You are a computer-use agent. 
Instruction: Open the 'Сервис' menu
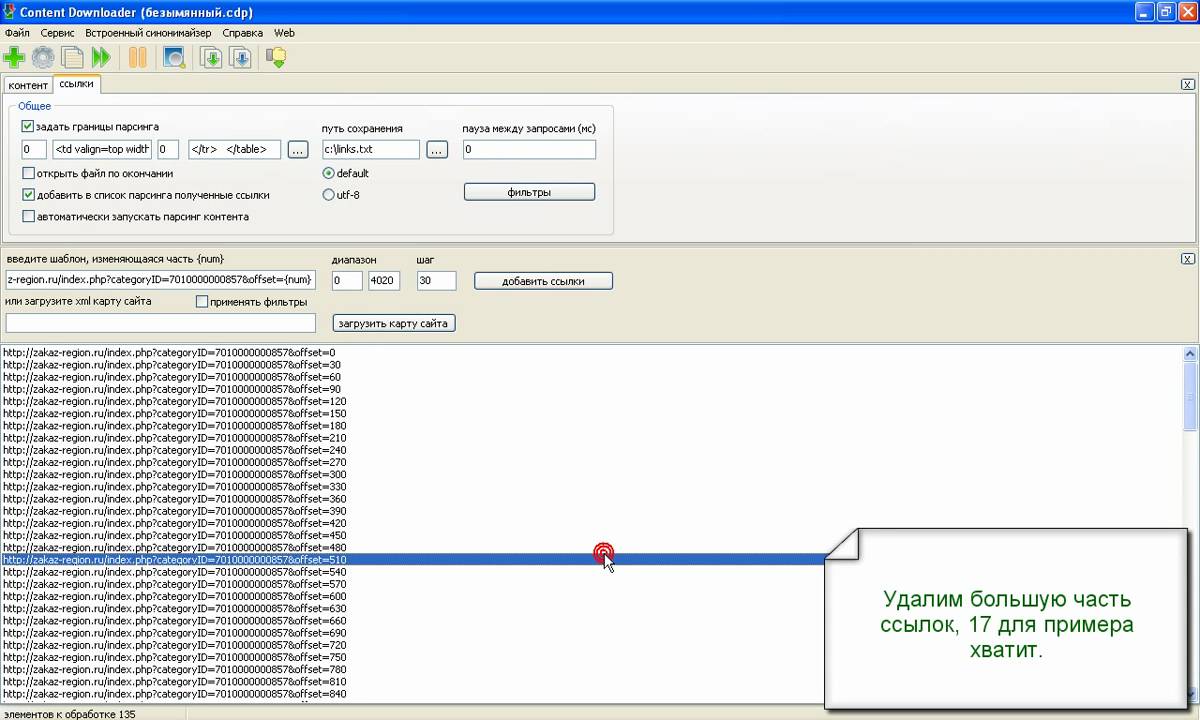(x=57, y=33)
